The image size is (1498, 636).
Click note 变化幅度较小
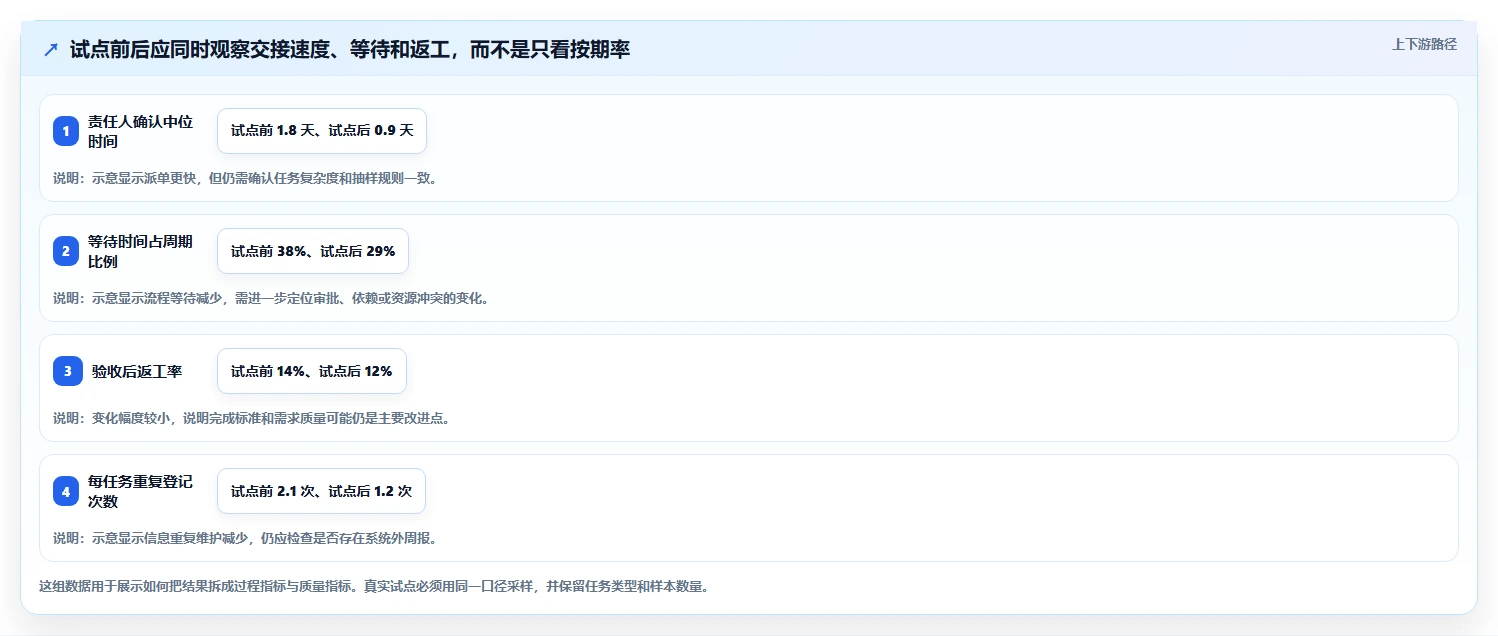pyautogui.click(x=251, y=419)
